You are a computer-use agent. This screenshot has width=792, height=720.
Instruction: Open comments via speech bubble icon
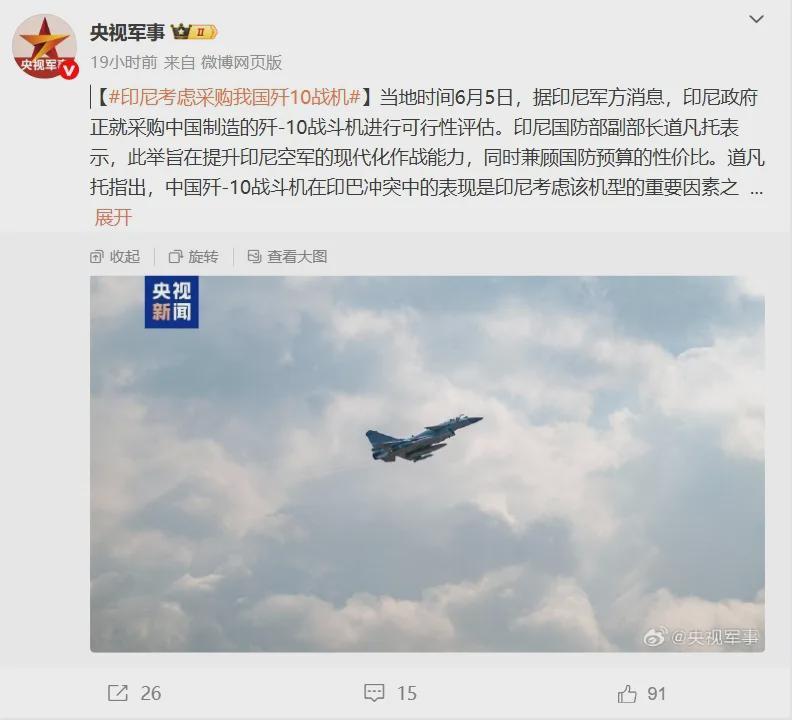(374, 693)
